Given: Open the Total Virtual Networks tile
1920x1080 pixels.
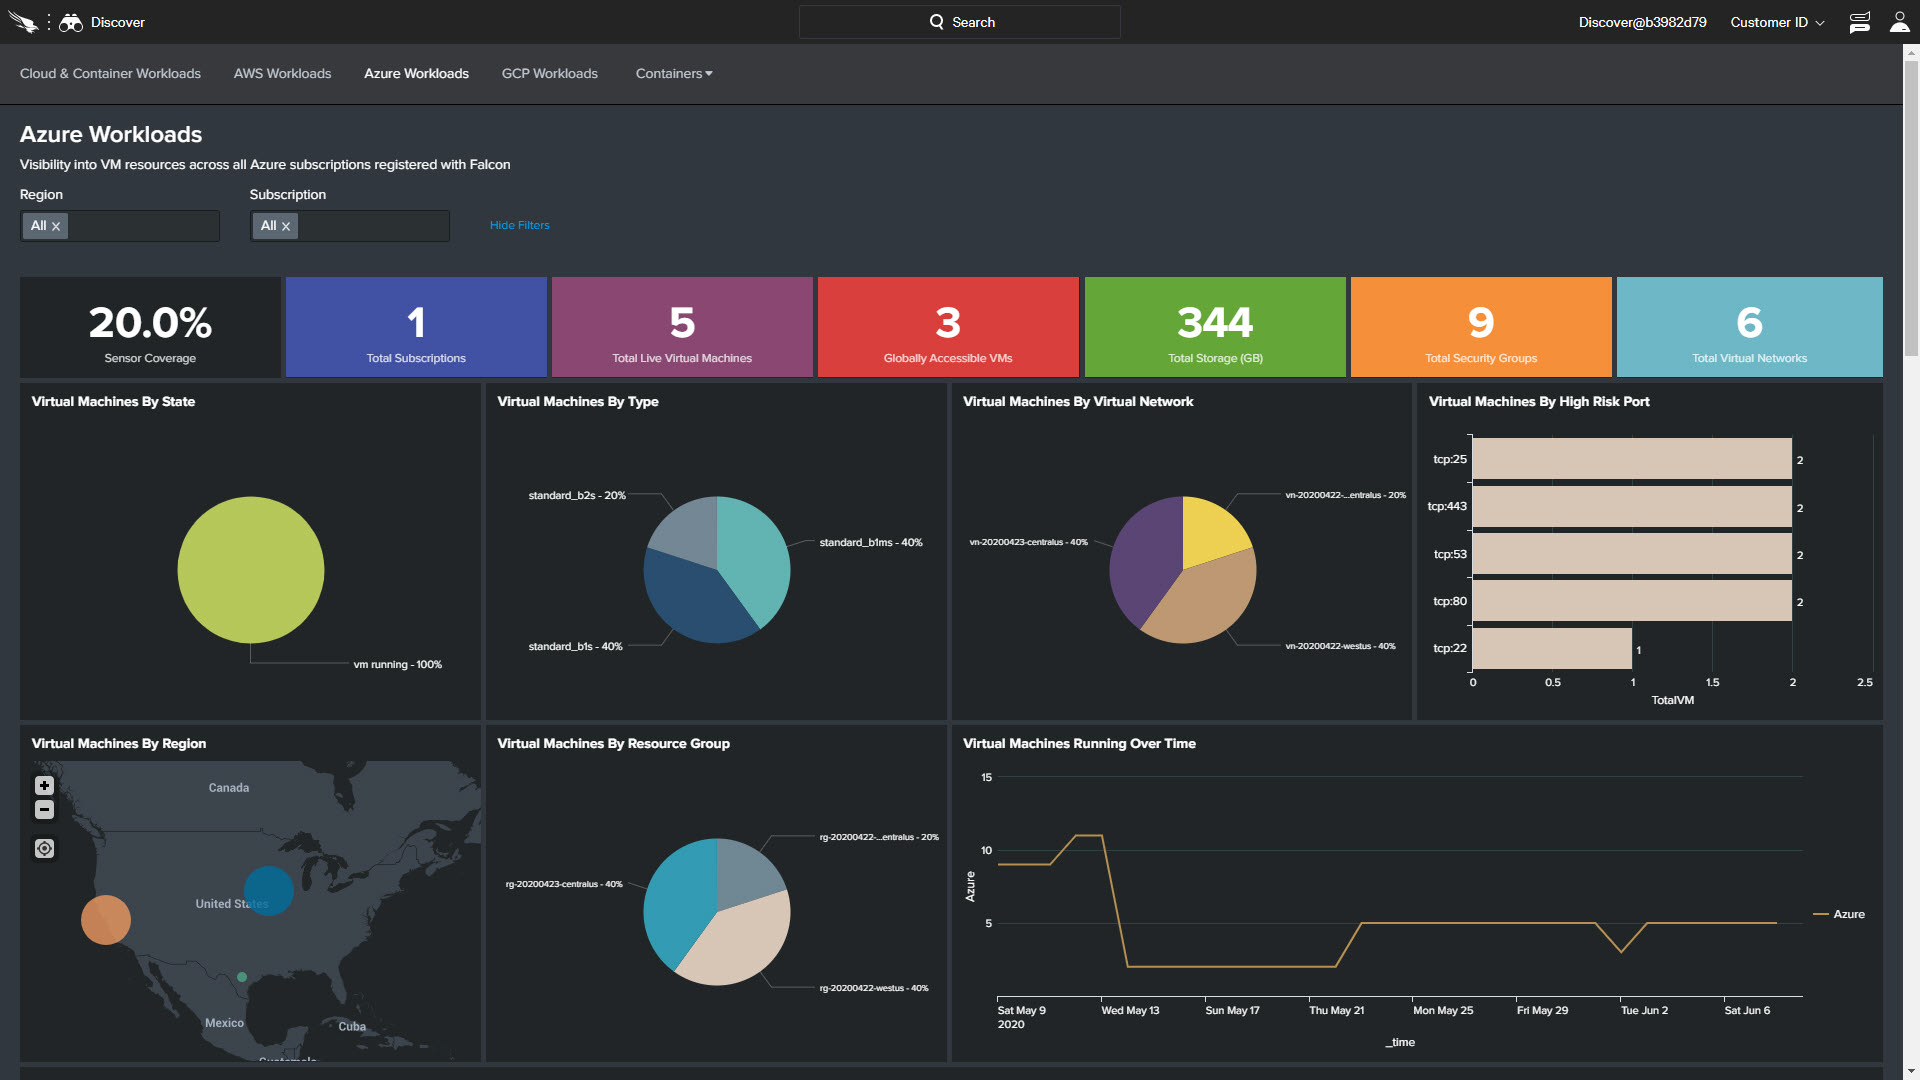Looking at the screenshot, I should 1750,327.
